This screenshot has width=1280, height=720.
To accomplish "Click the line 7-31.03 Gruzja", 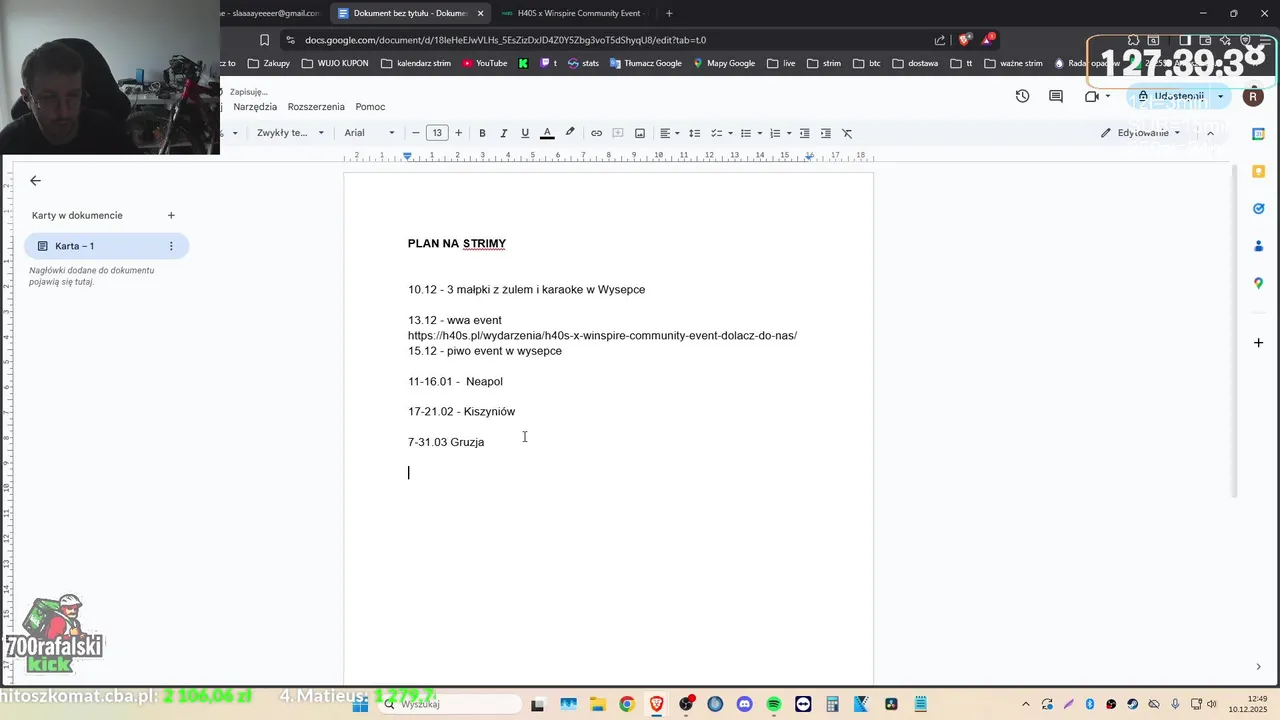I will click(x=446, y=442).
